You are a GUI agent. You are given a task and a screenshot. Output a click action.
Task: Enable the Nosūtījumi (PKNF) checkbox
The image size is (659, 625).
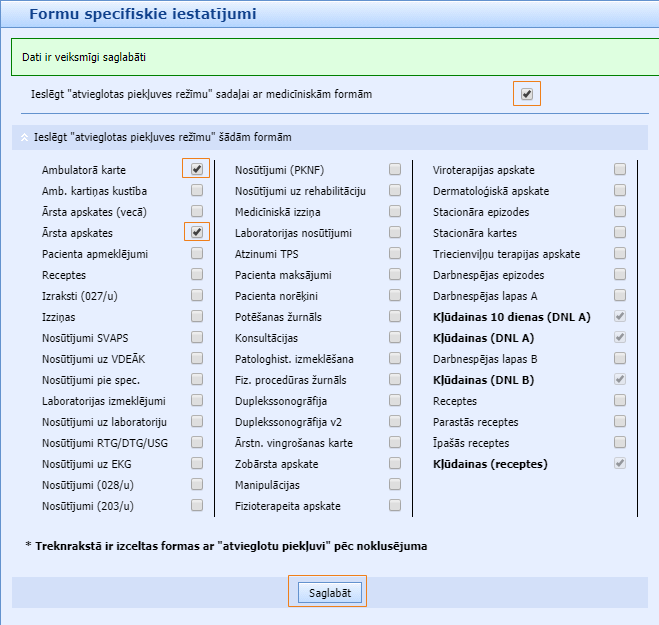(x=396, y=169)
